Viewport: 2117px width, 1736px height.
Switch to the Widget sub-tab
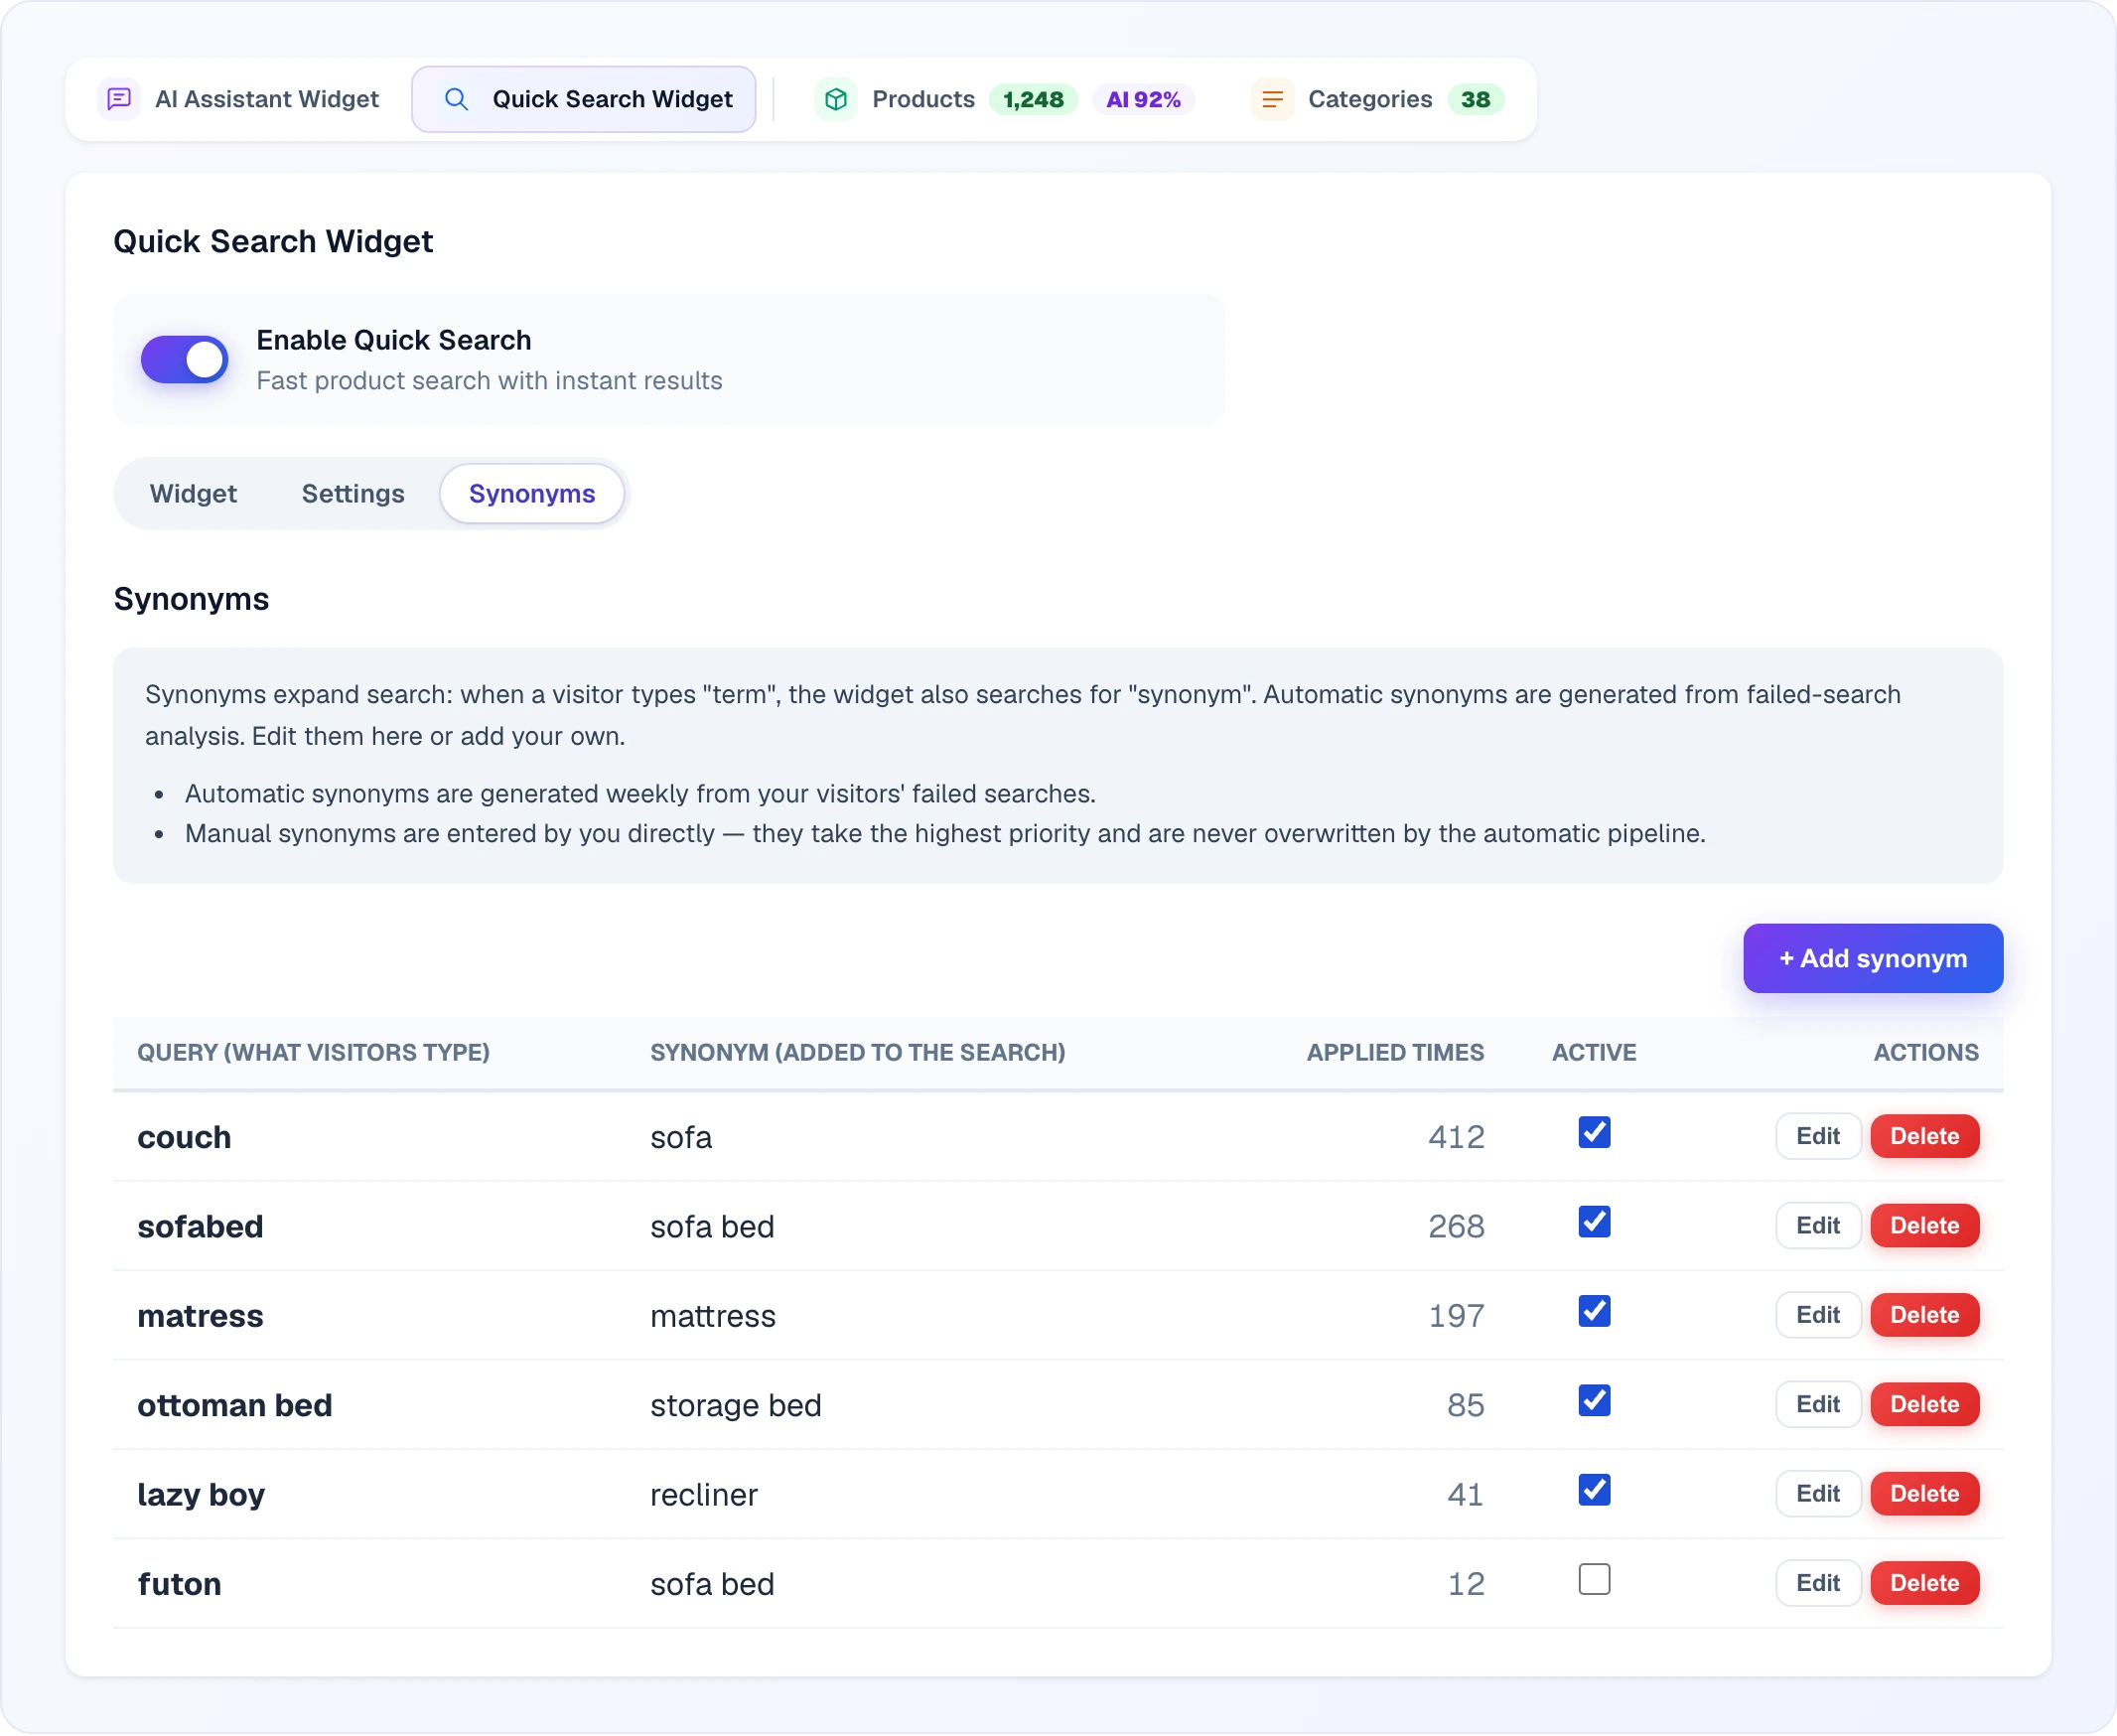point(193,494)
